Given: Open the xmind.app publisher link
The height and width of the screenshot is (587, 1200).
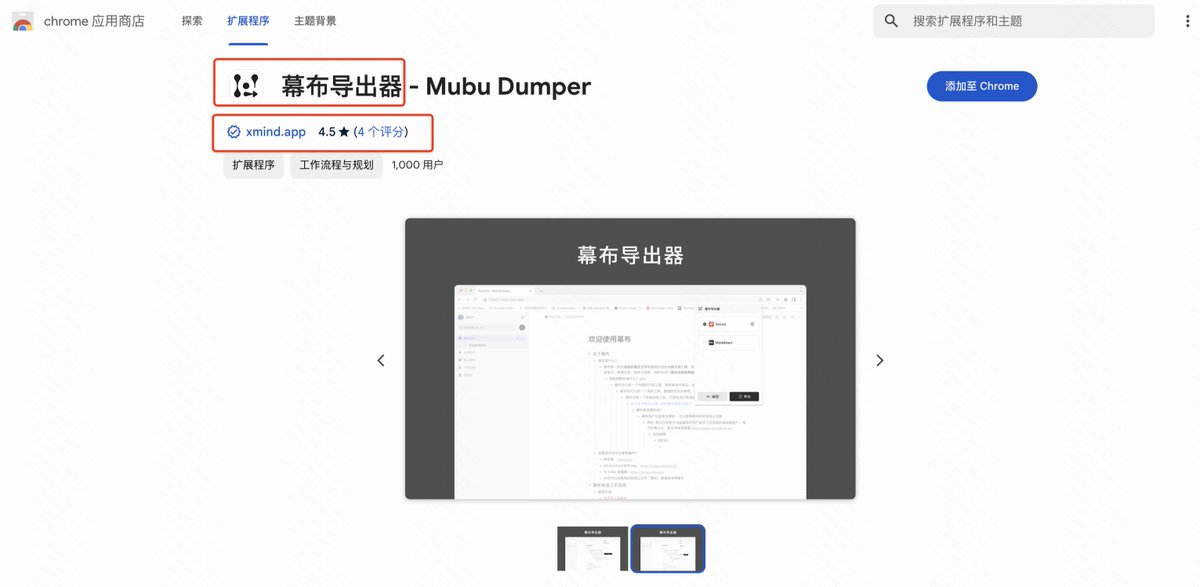Looking at the screenshot, I should click(276, 132).
